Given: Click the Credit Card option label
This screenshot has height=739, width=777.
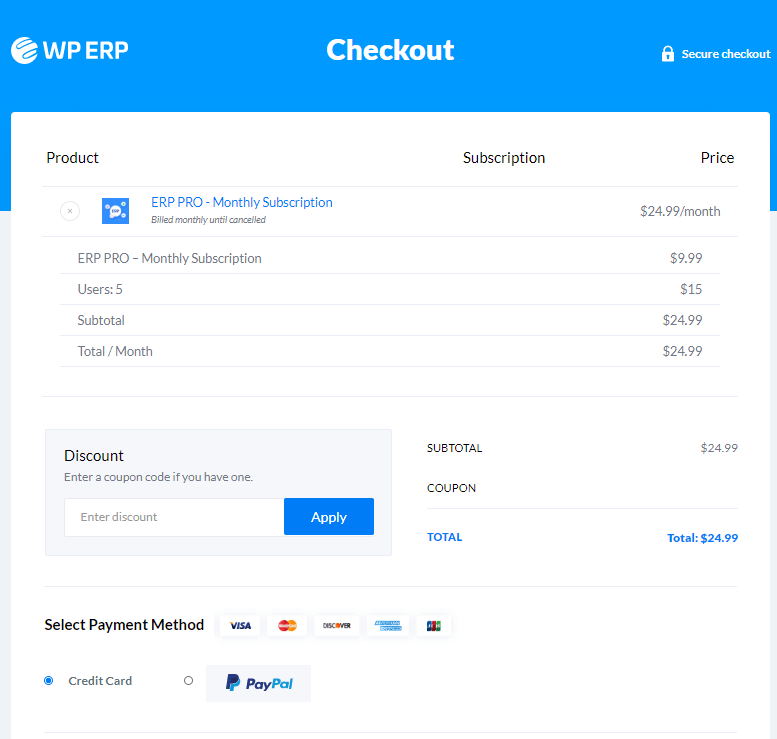Looking at the screenshot, I should click(100, 681).
